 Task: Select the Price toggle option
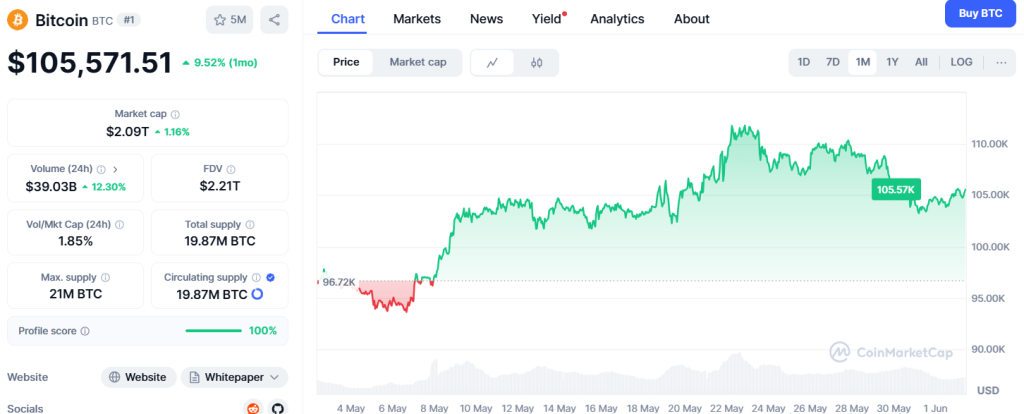(x=346, y=62)
